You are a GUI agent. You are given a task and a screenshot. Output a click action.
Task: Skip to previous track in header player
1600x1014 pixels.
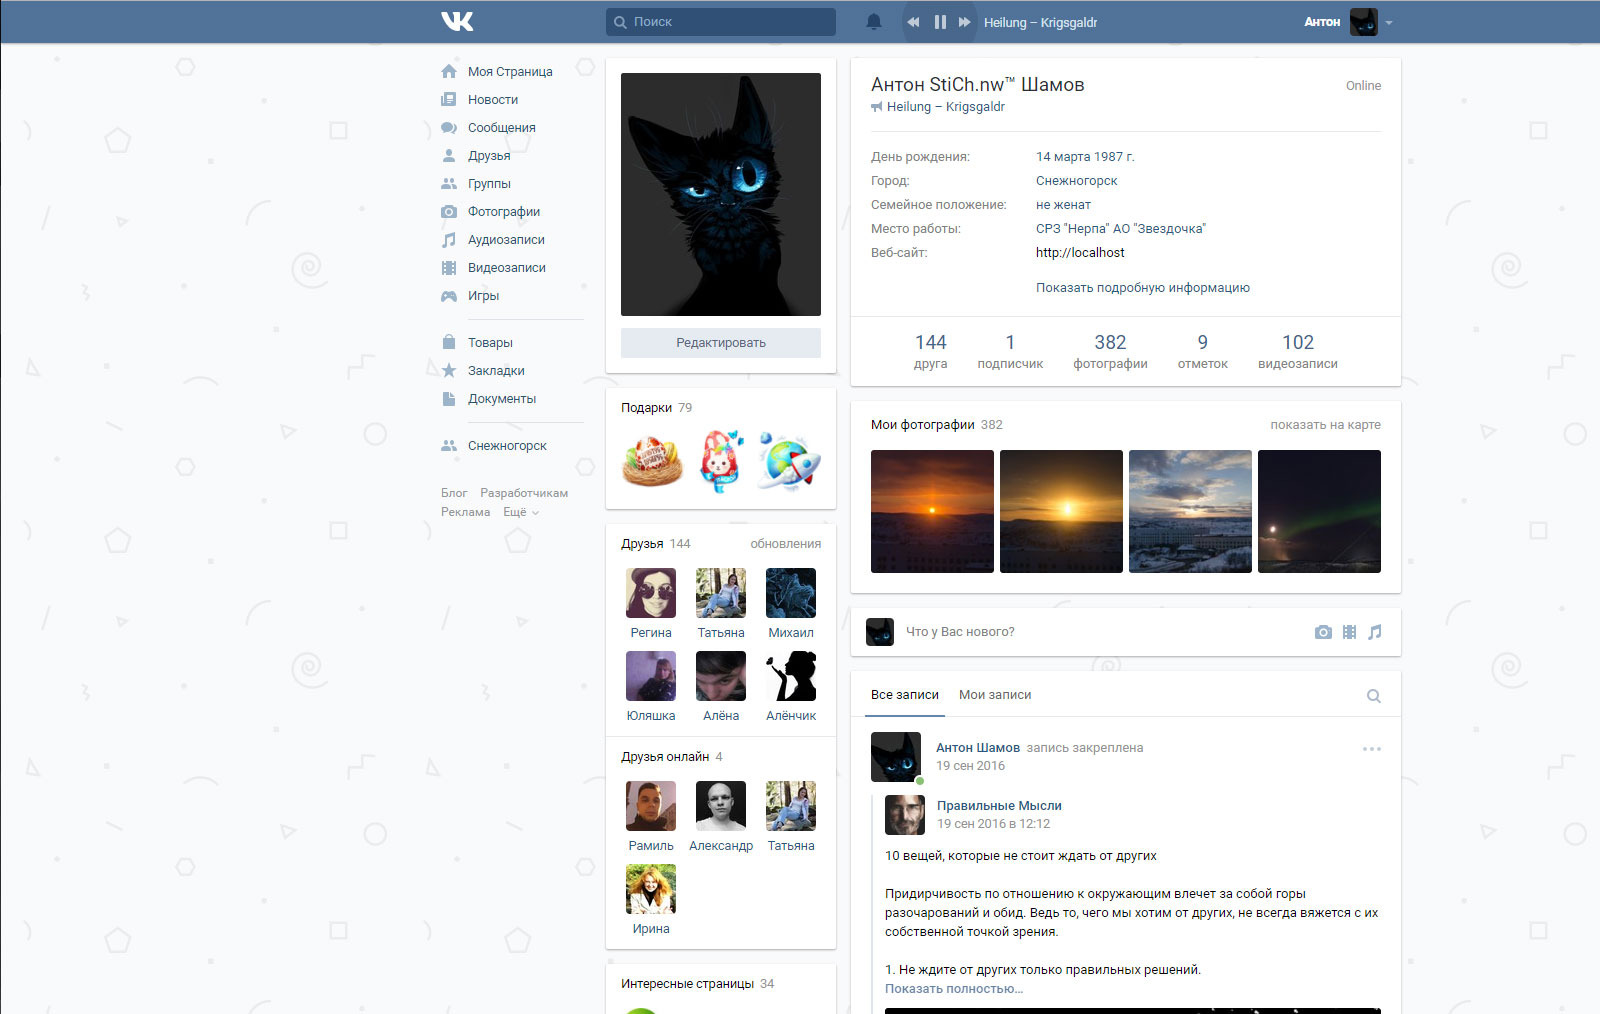[913, 22]
